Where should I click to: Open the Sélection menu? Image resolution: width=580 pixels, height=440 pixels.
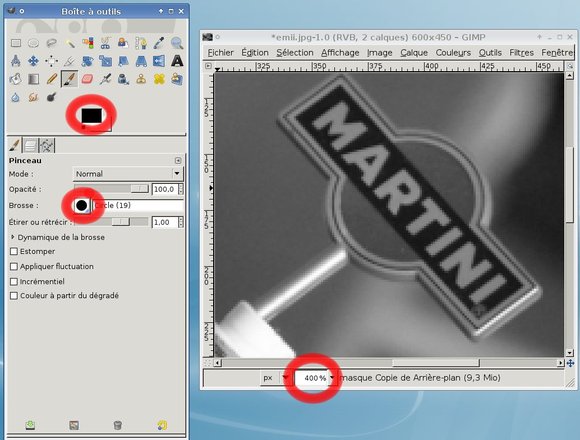295,53
